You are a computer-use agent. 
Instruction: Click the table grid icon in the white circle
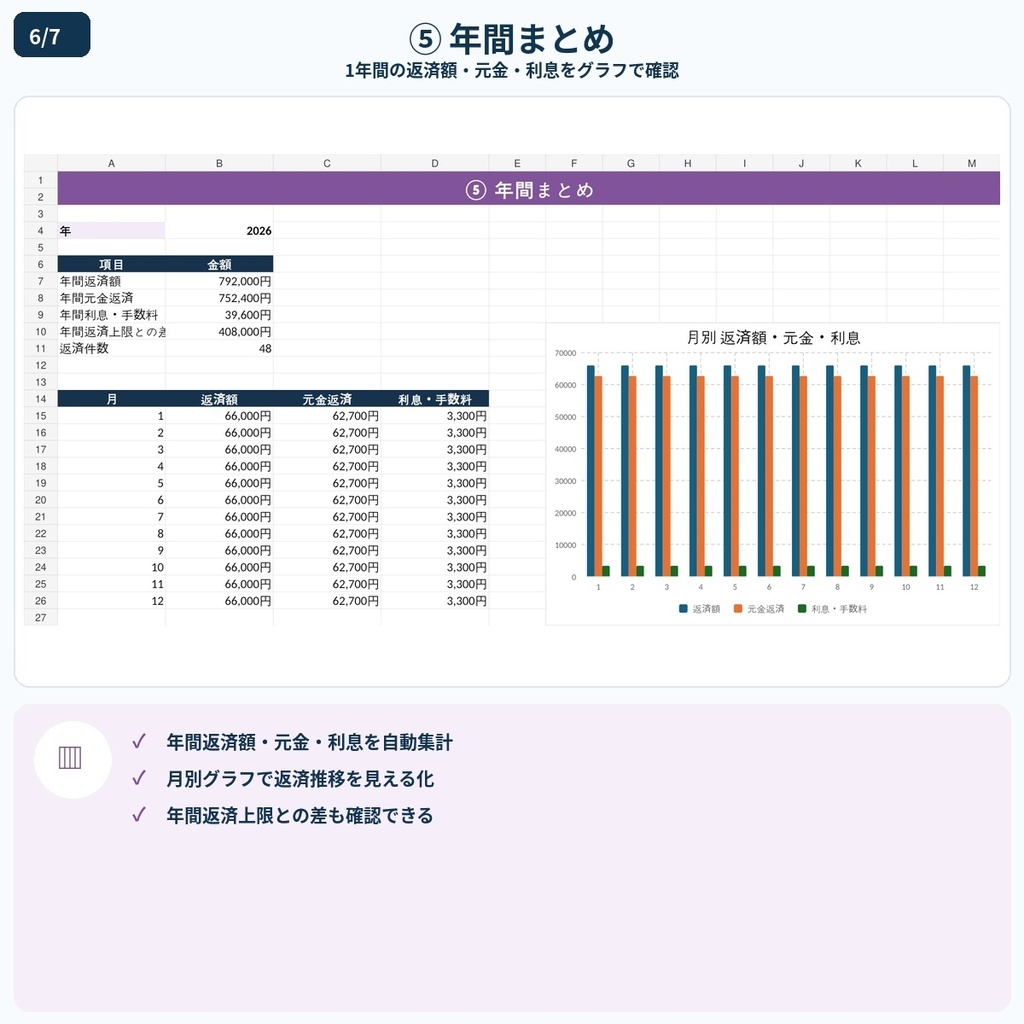[x=70, y=758]
